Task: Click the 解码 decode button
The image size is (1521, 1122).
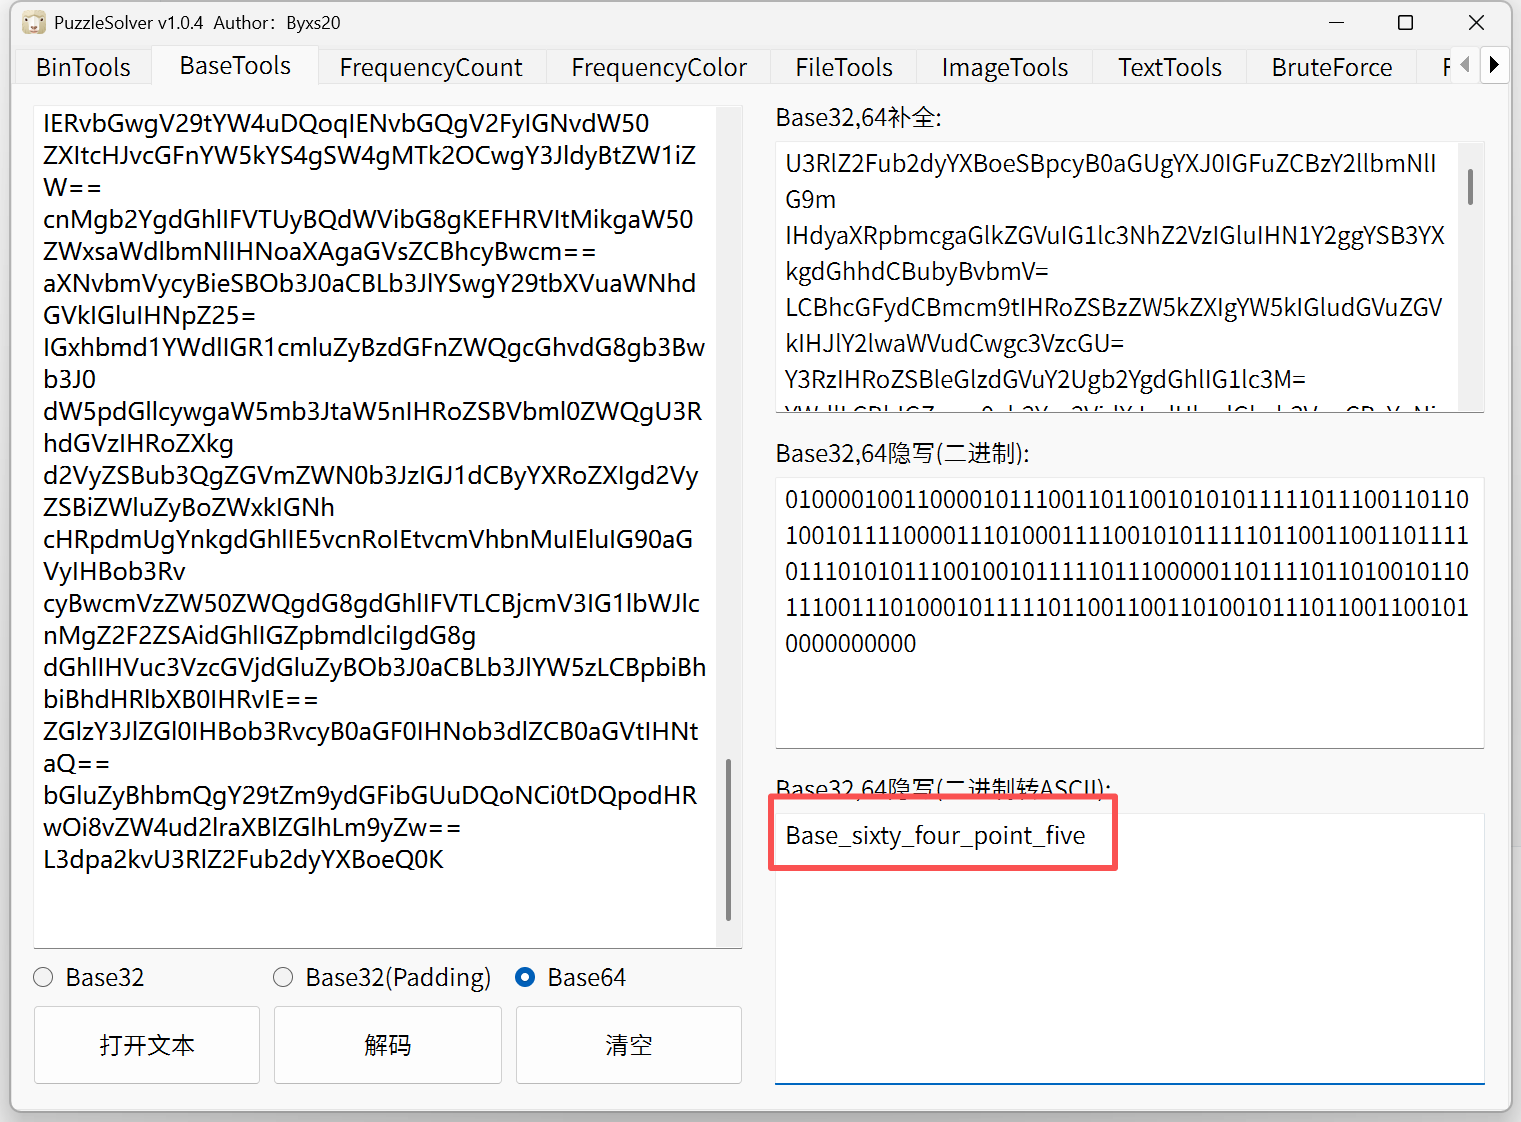Action: click(387, 1045)
